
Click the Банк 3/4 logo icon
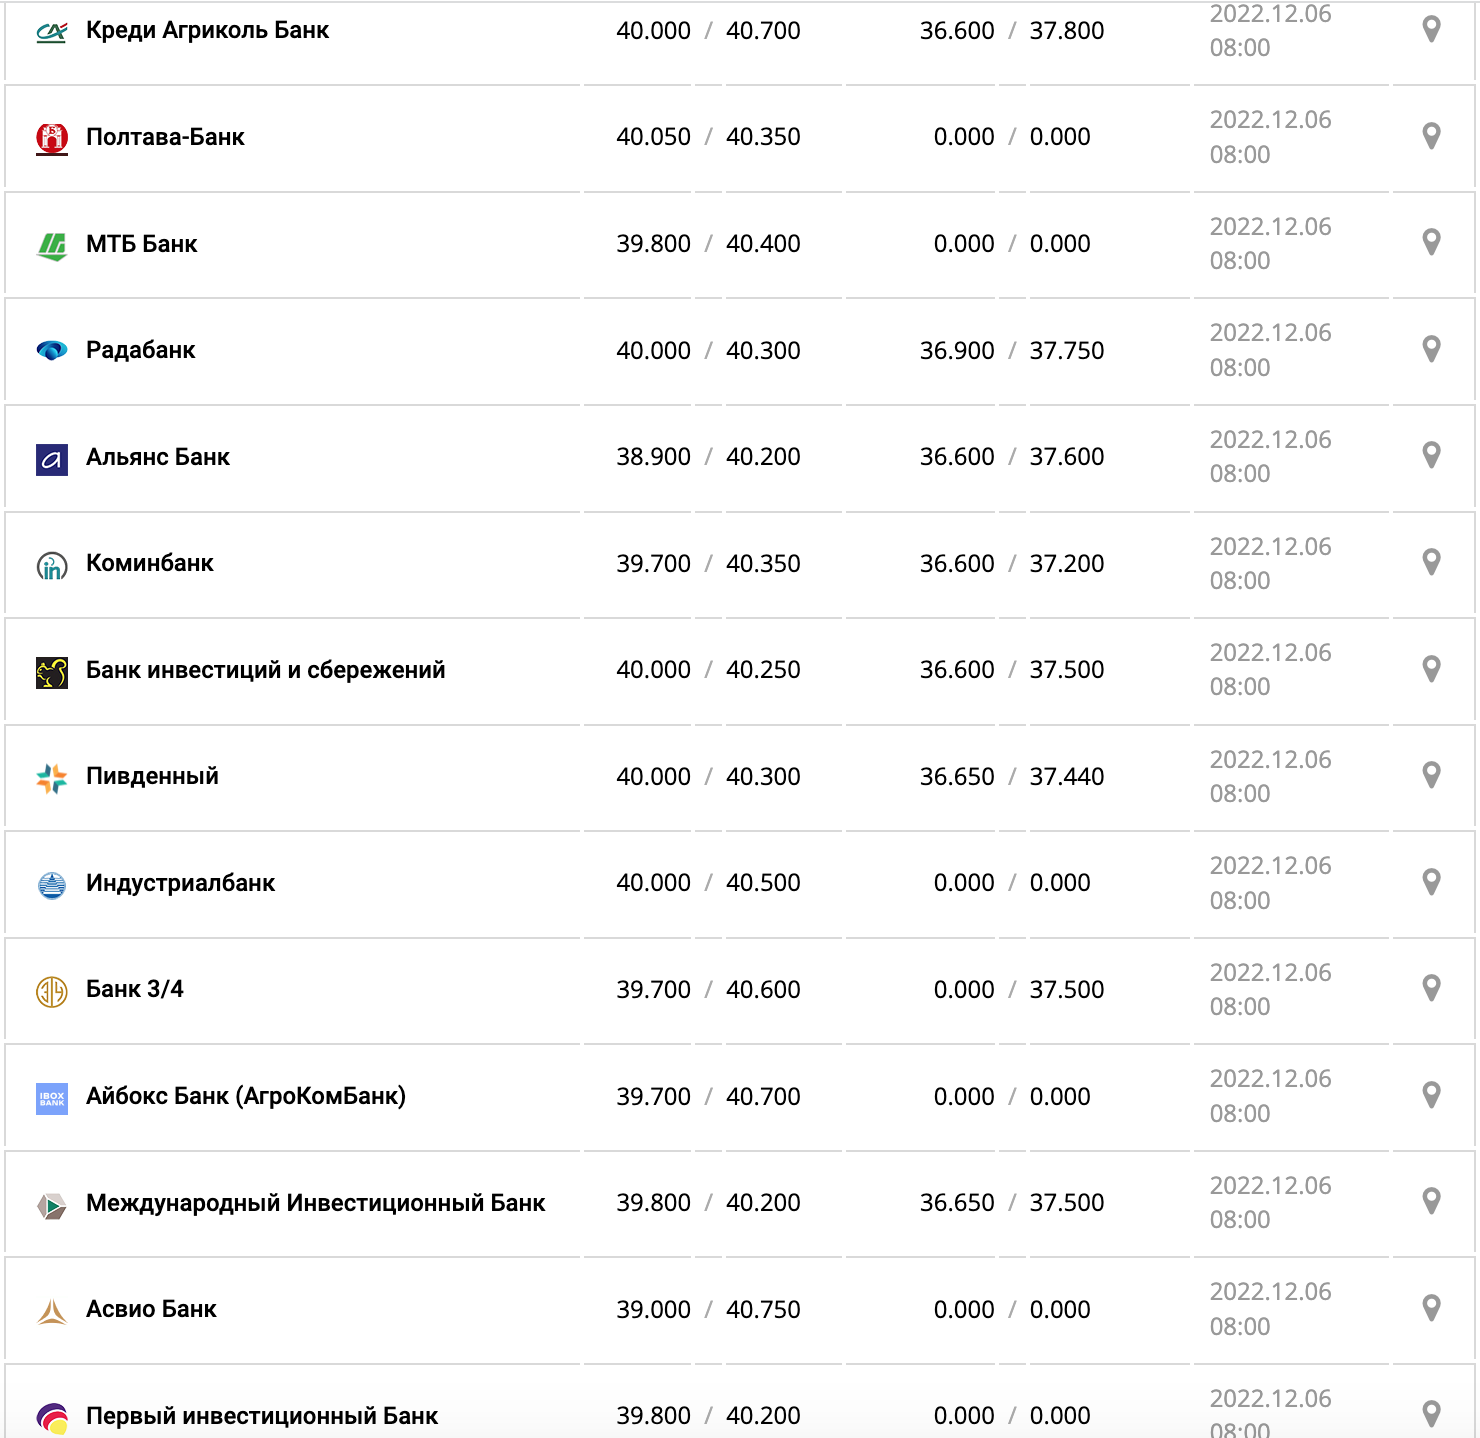[52, 991]
